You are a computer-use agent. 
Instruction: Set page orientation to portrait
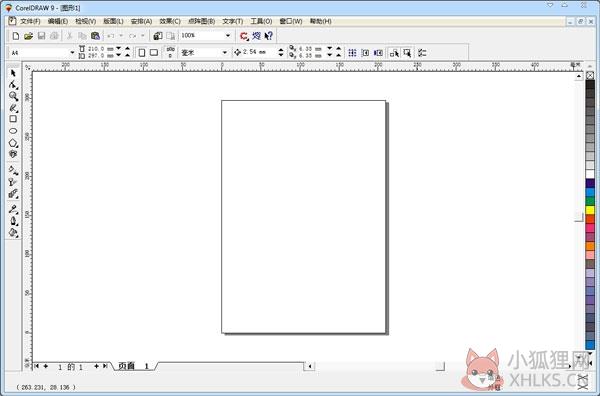click(142, 52)
